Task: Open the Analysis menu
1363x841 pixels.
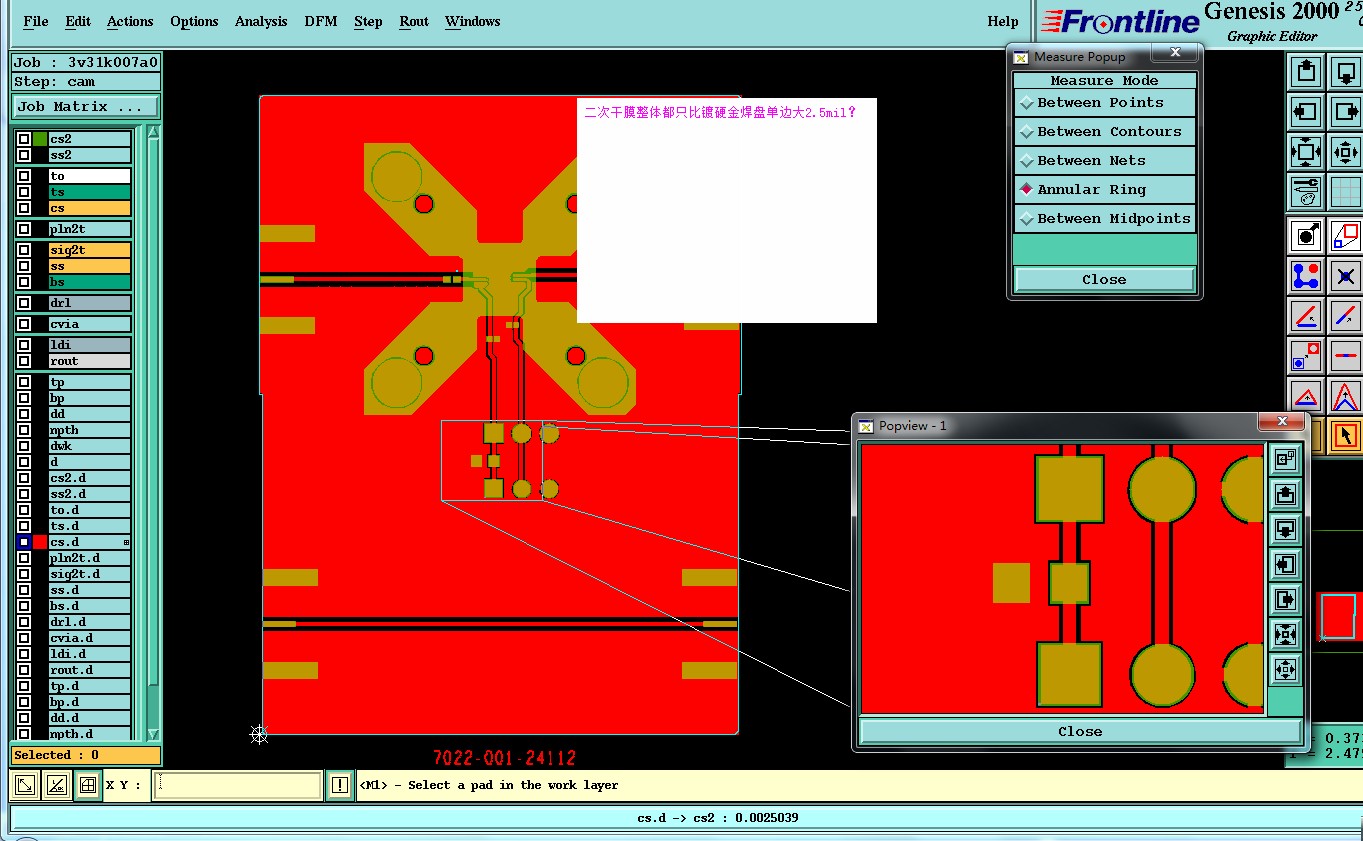Action: [261, 21]
